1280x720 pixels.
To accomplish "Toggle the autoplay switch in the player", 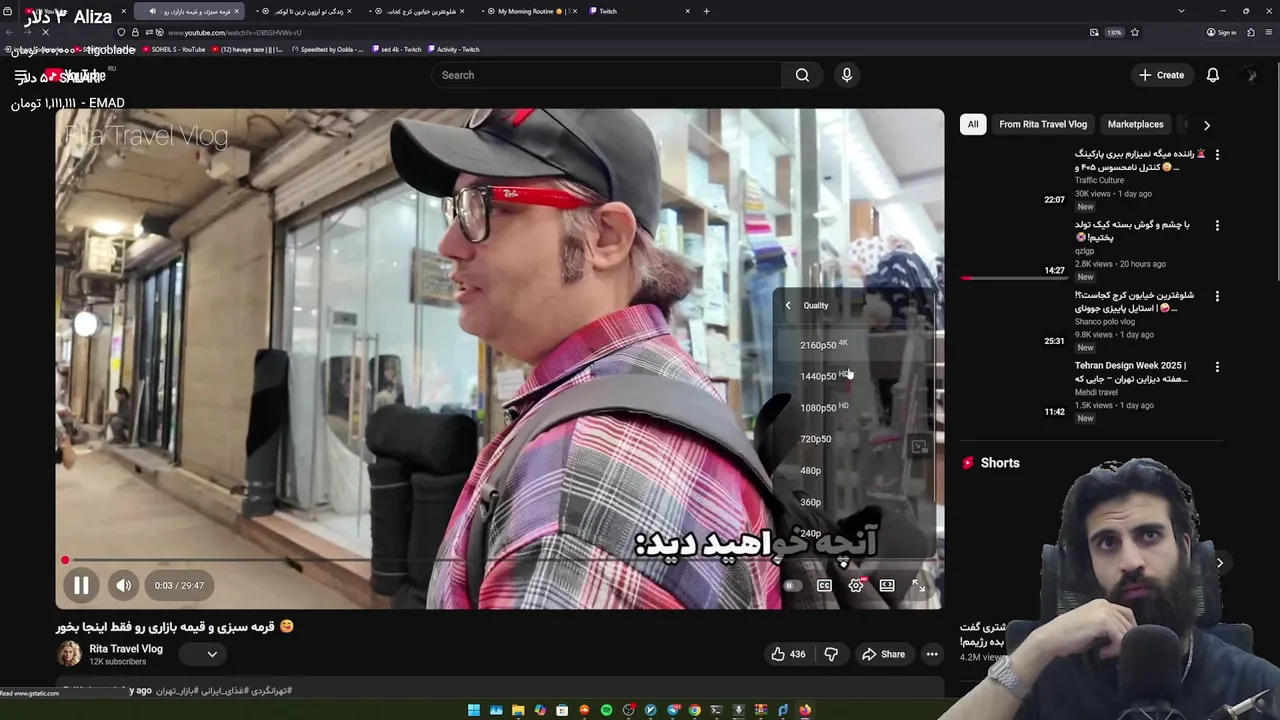I will [x=792, y=586].
